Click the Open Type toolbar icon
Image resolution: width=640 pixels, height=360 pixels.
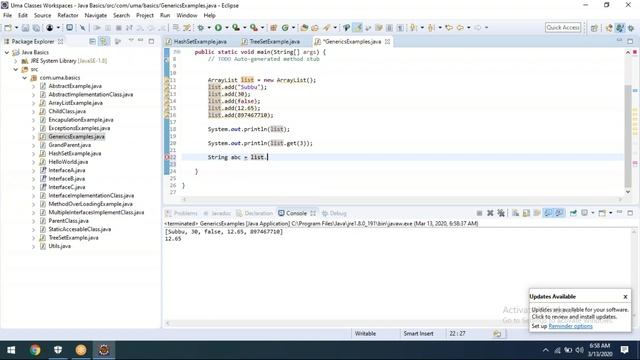(304, 28)
